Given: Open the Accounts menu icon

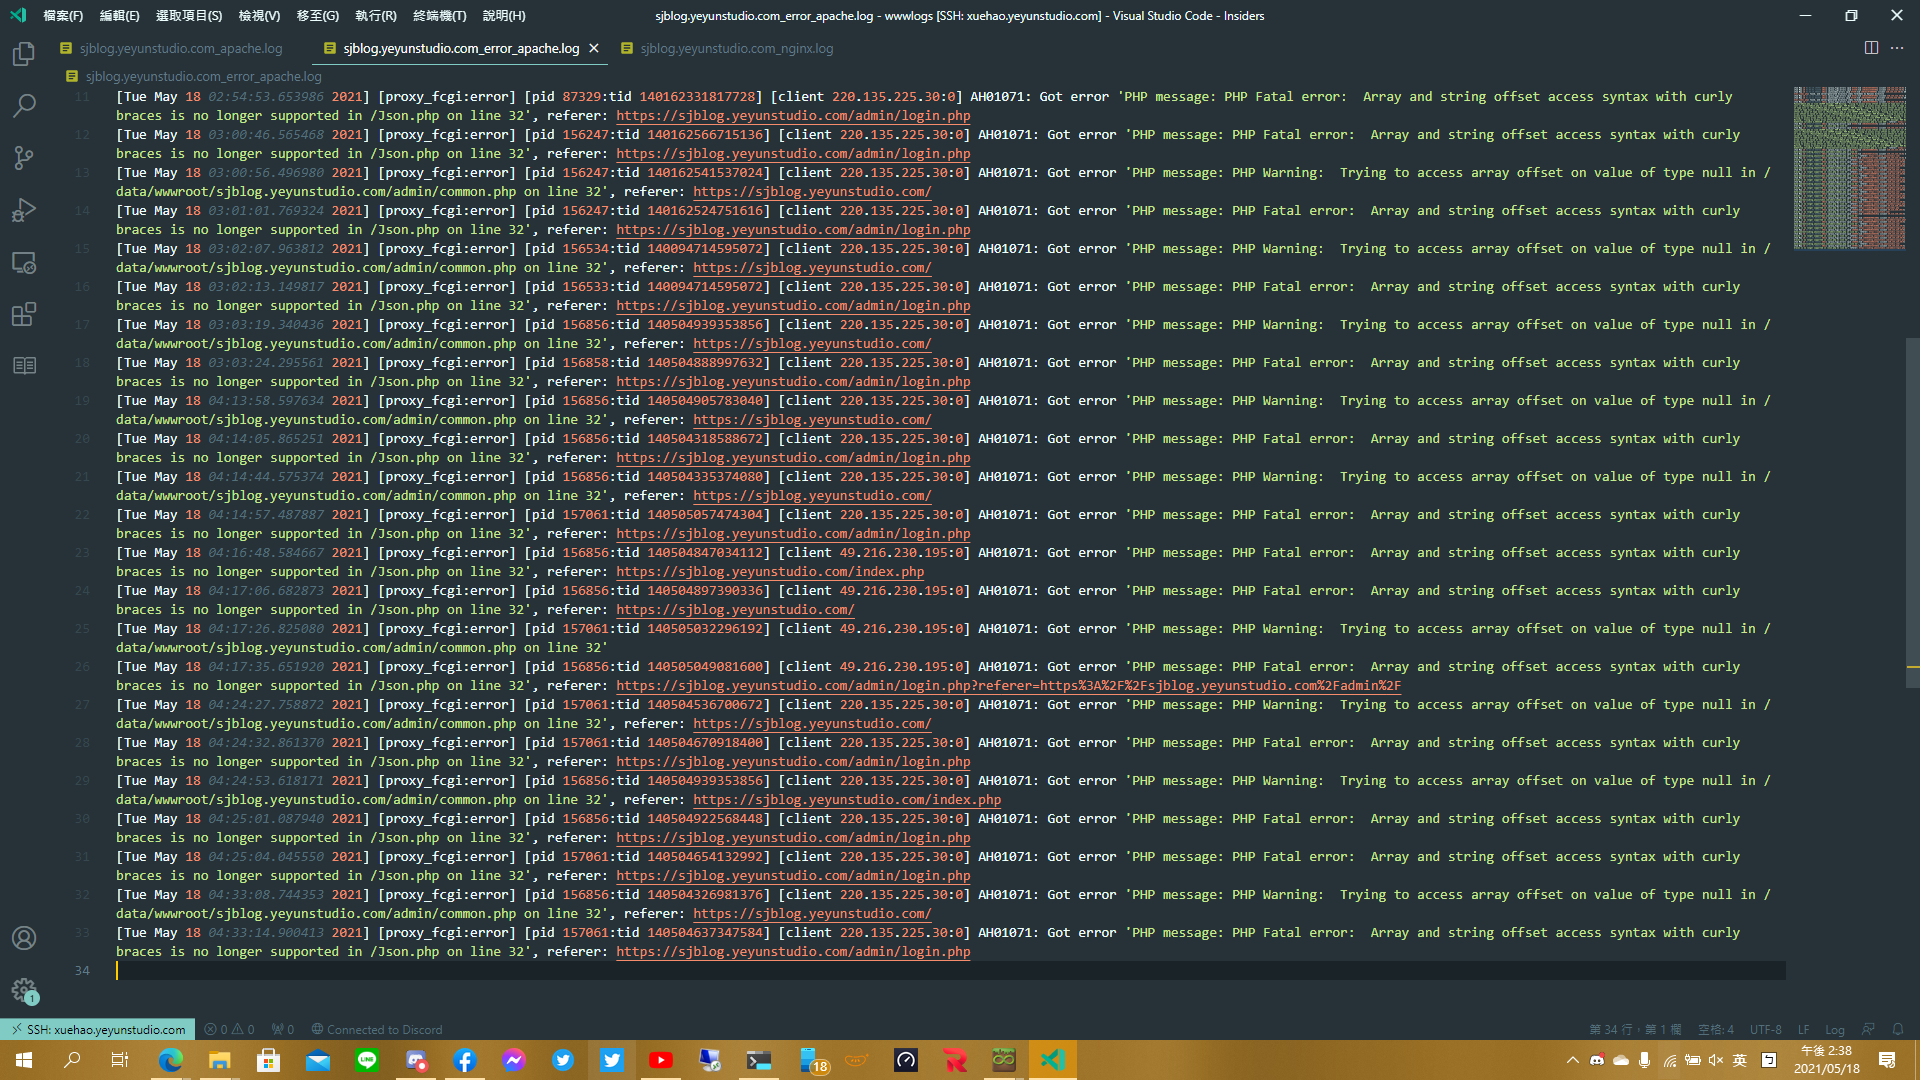Looking at the screenshot, I should [24, 938].
